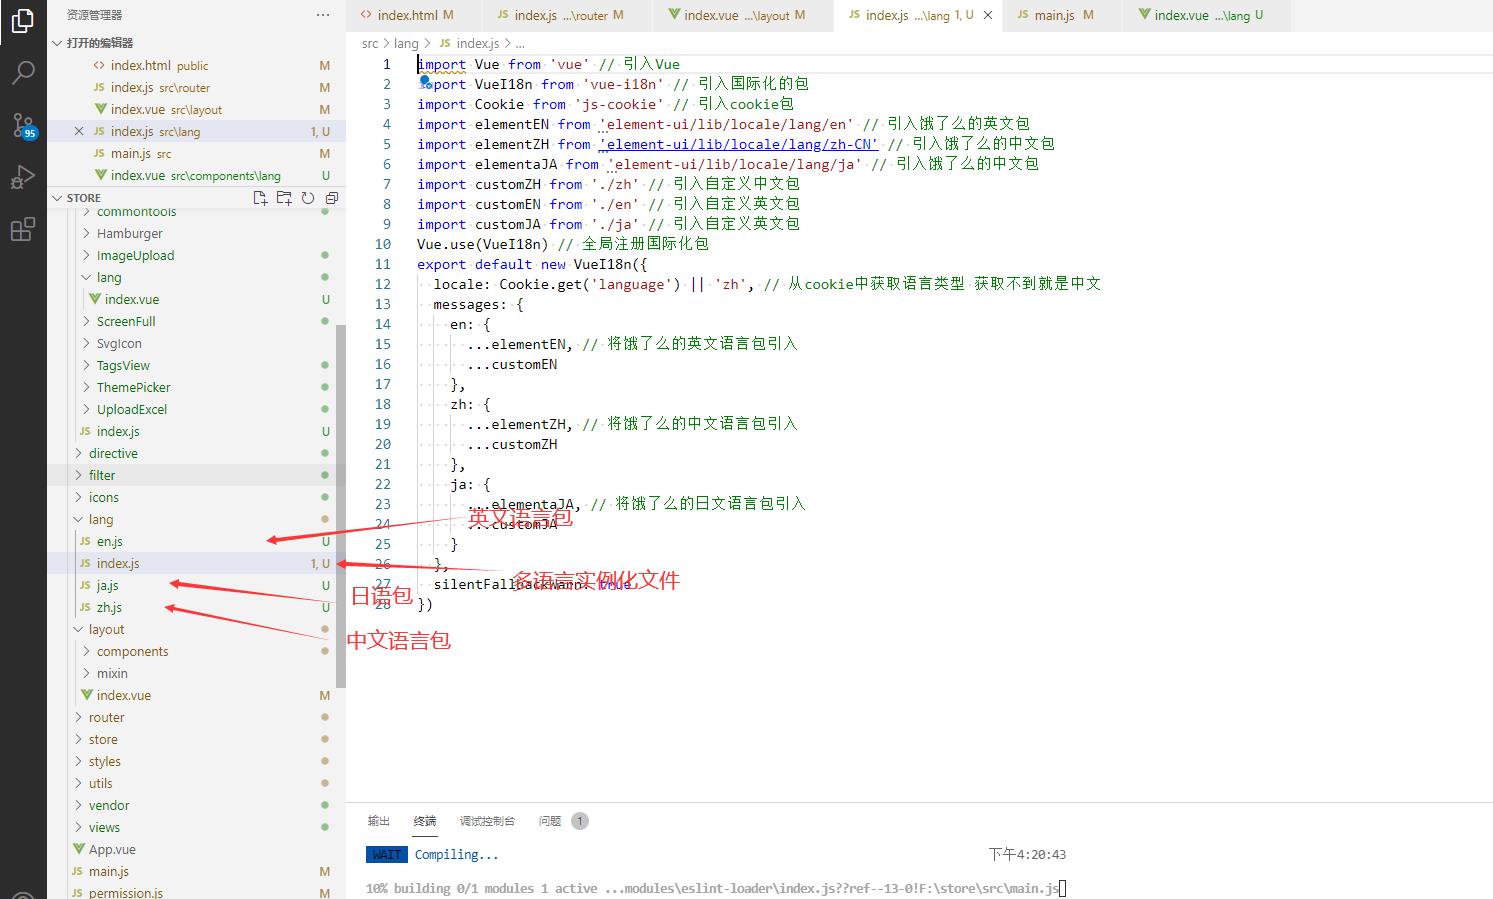Open Source Control view with 95 badge
The image size is (1493, 899).
click(23, 125)
